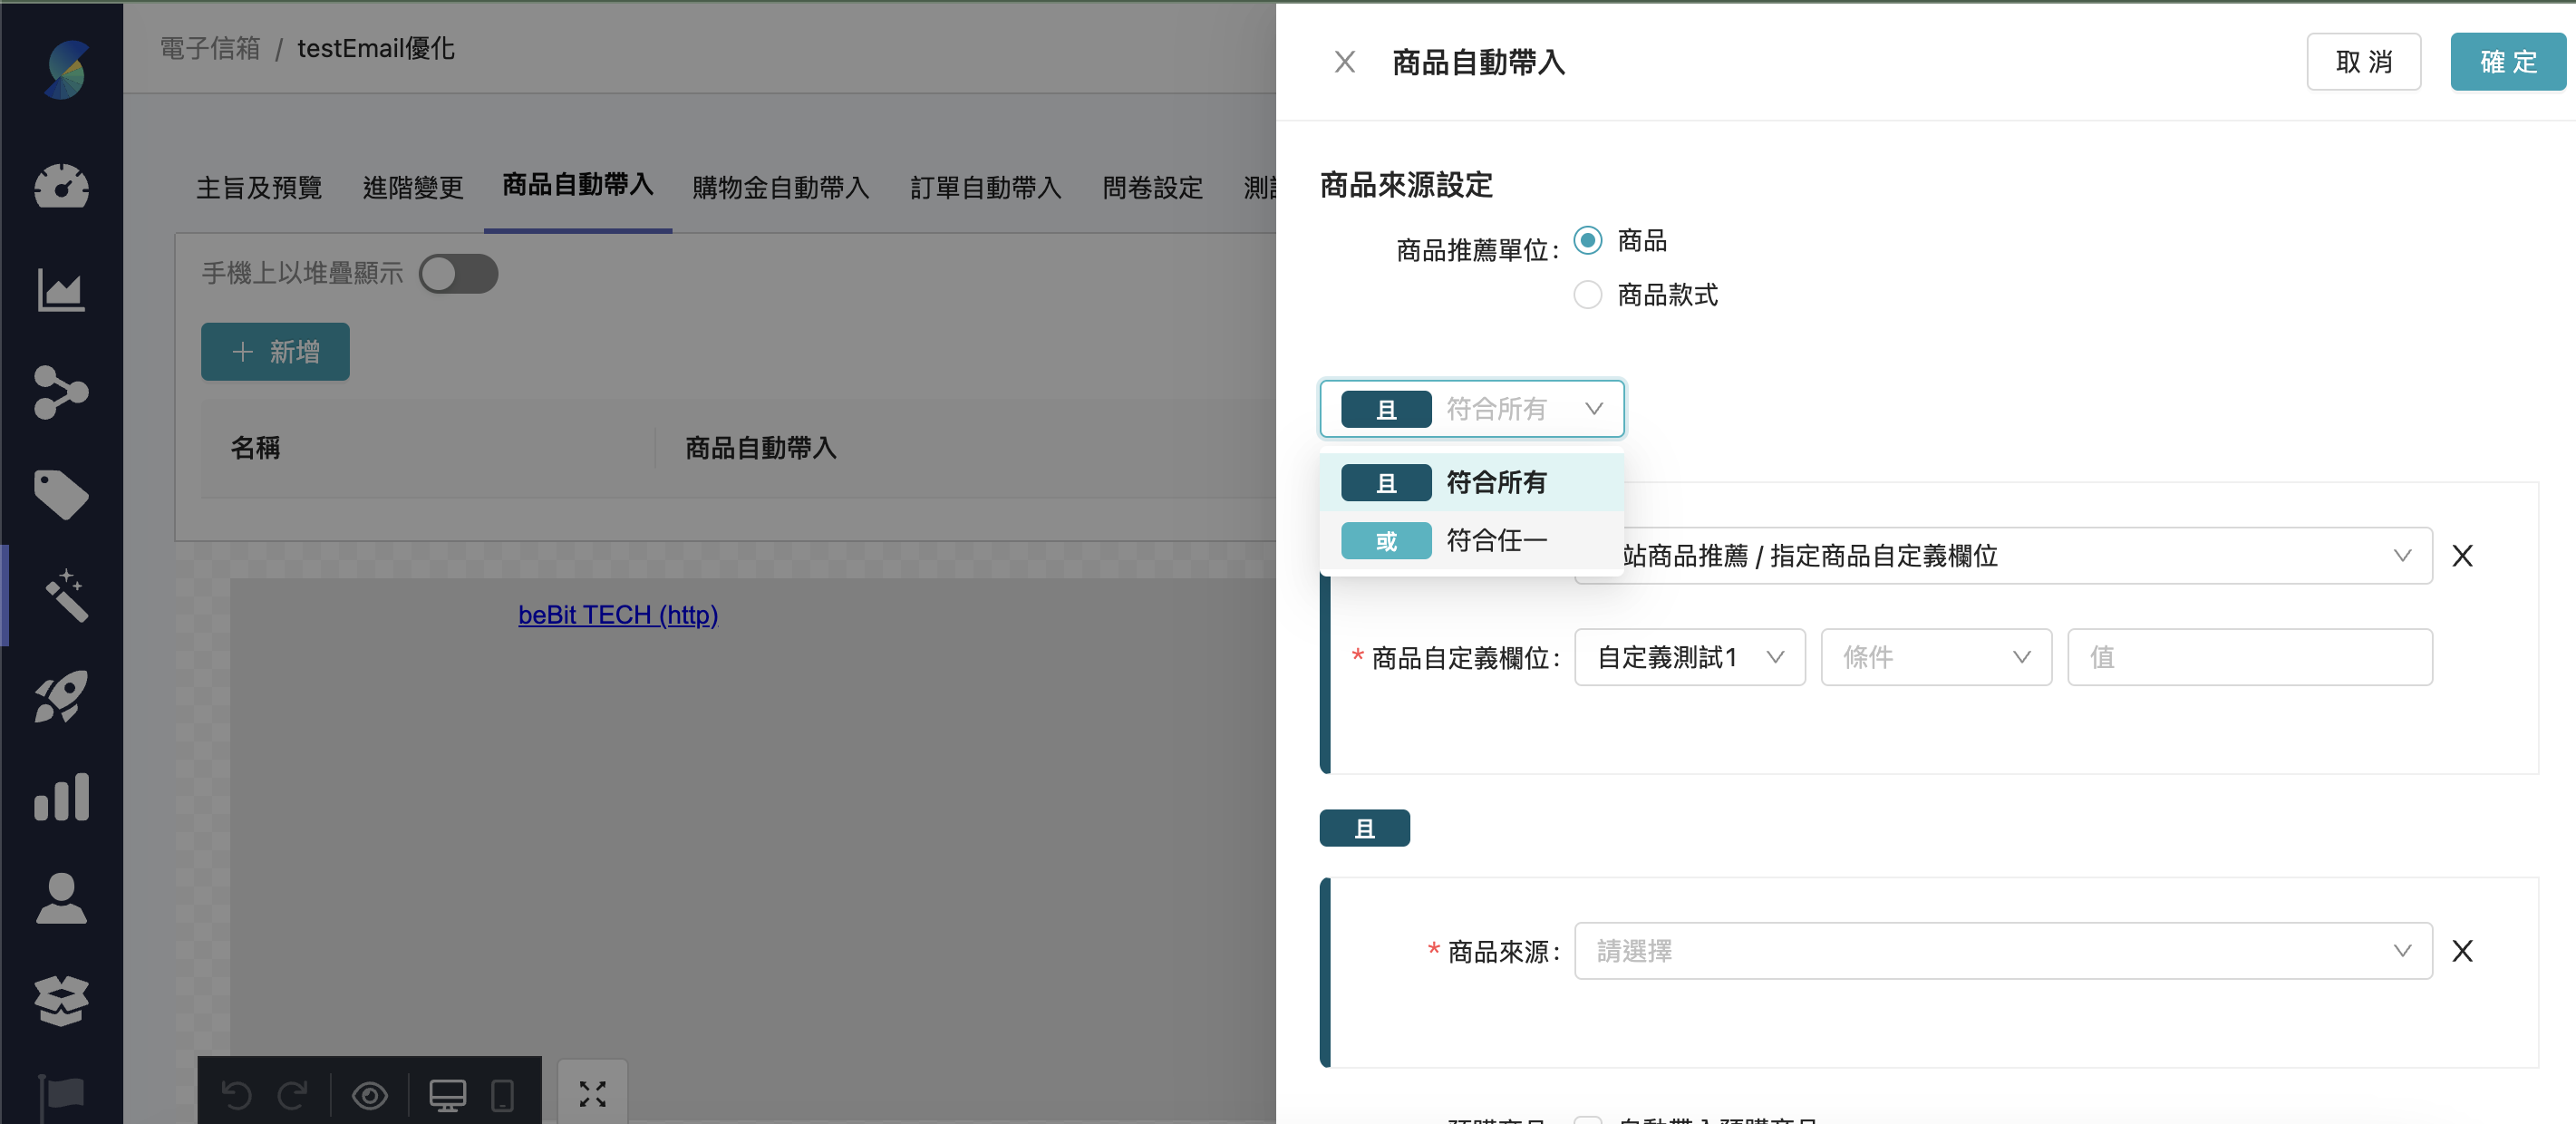Open the dashboard speedometer icon in sidebar
This screenshot has height=1124, width=2576.
coord(62,187)
